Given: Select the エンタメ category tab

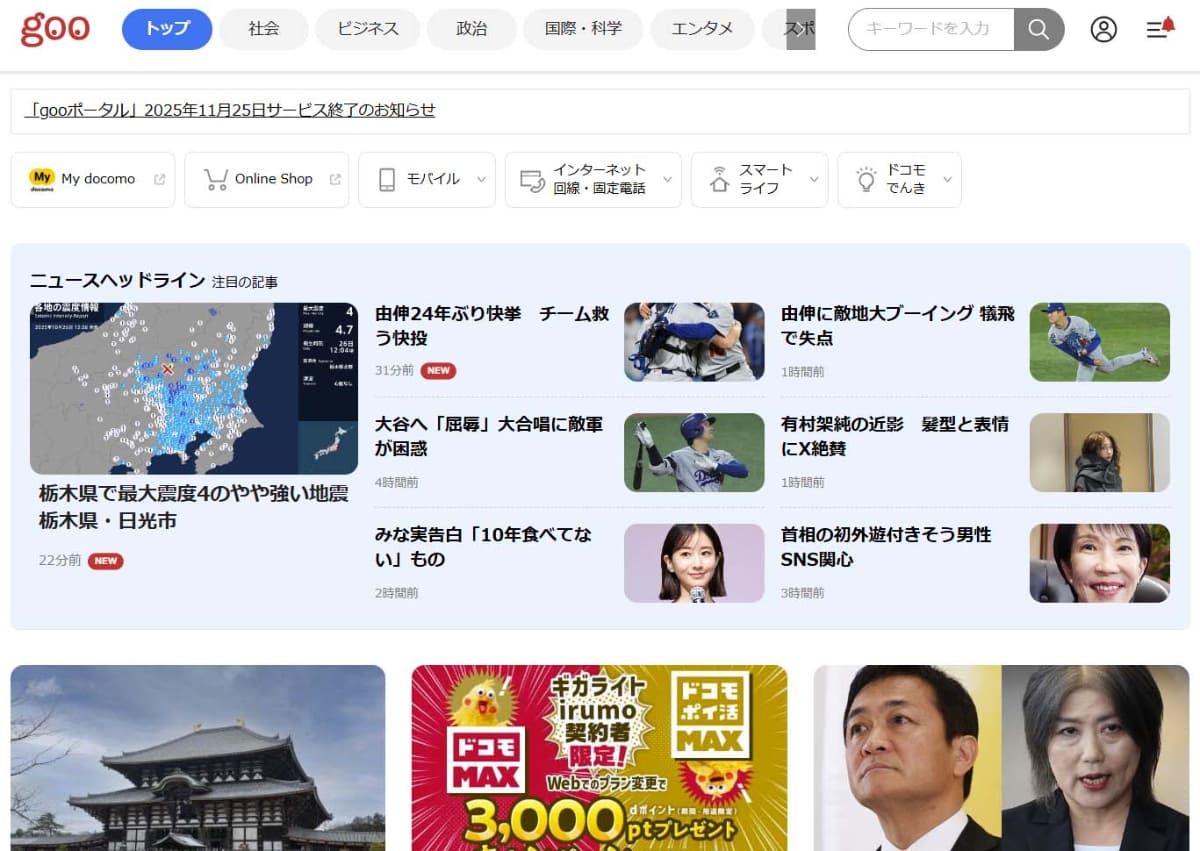Looking at the screenshot, I should click(x=702, y=29).
